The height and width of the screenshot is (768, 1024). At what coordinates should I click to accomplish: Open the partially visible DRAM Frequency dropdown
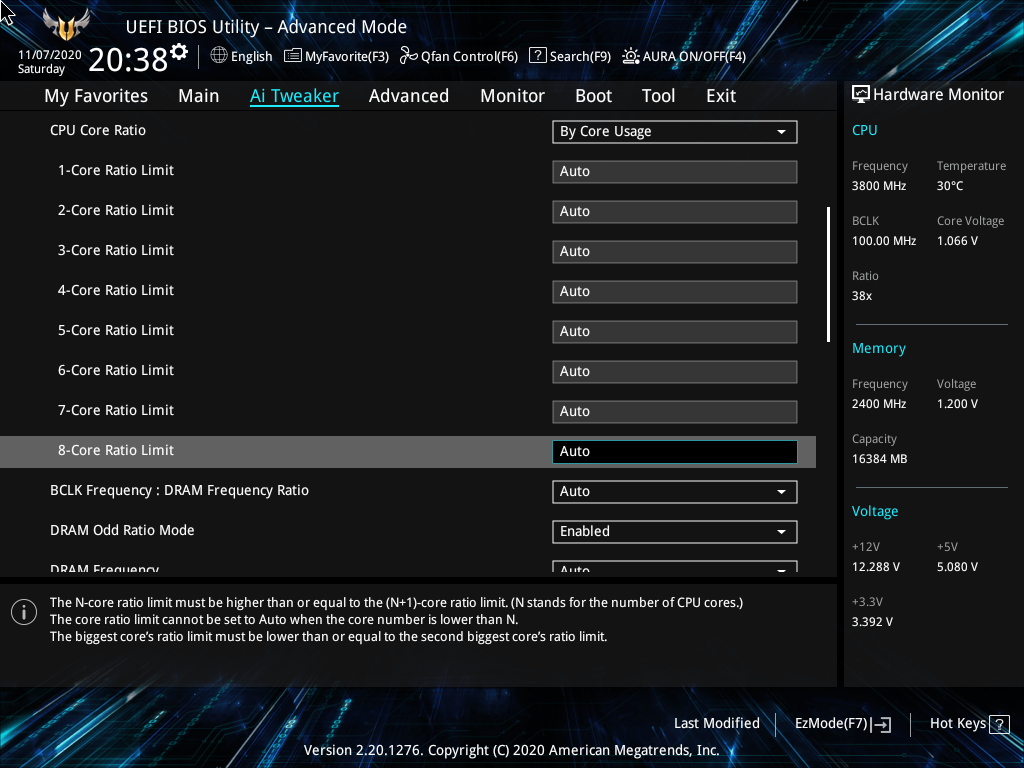point(675,567)
